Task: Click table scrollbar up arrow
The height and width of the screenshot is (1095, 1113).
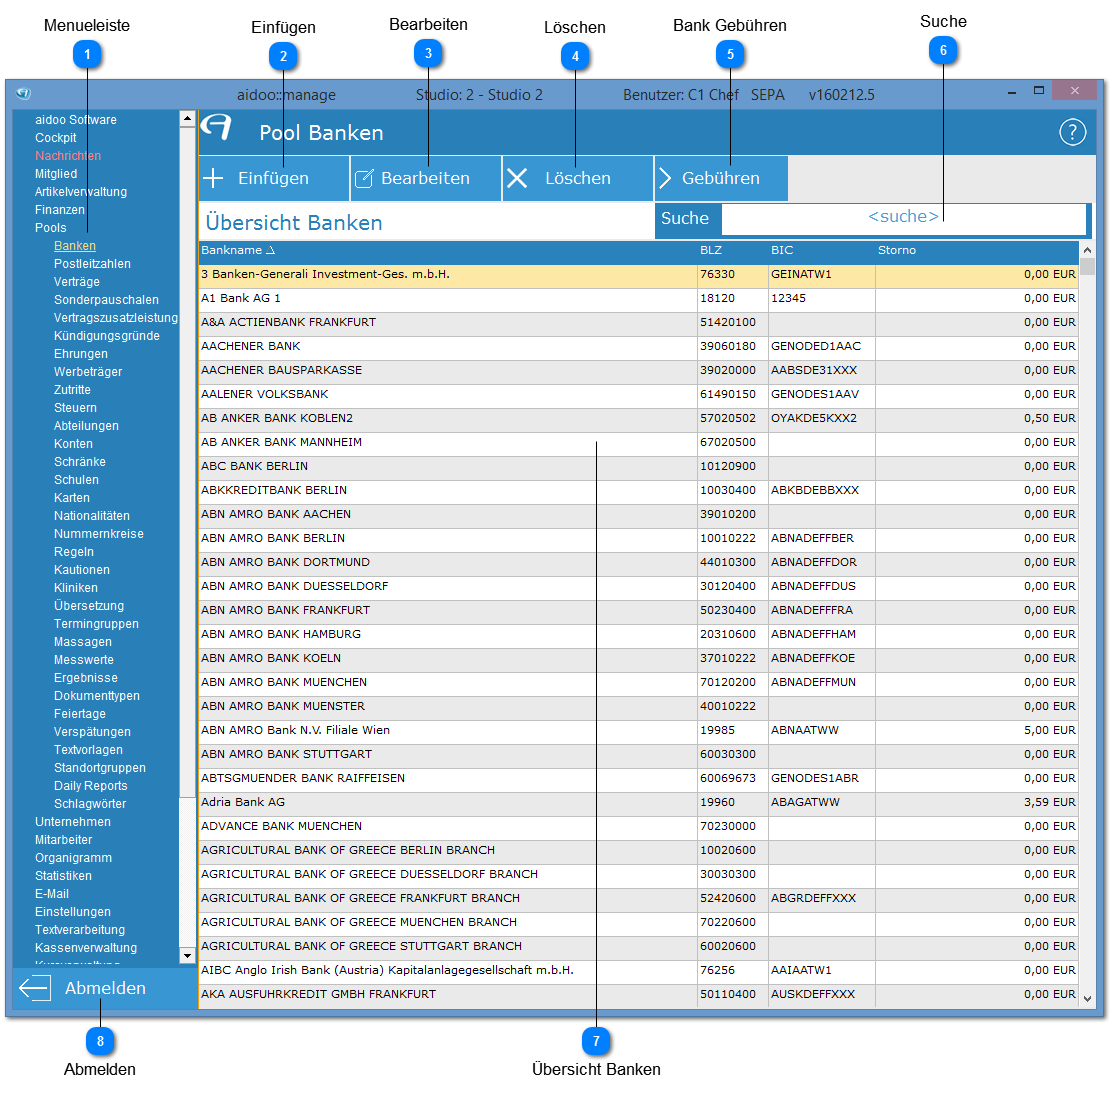Action: [x=1087, y=250]
